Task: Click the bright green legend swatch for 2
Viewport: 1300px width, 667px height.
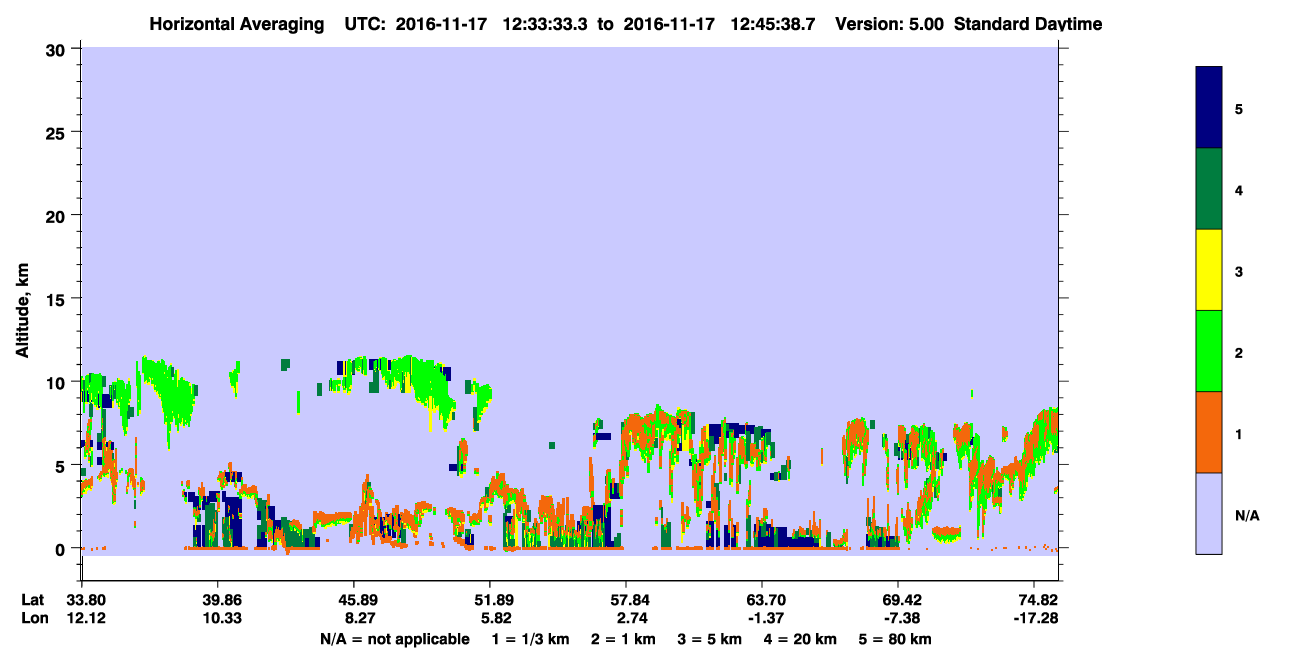Action: [x=1209, y=351]
